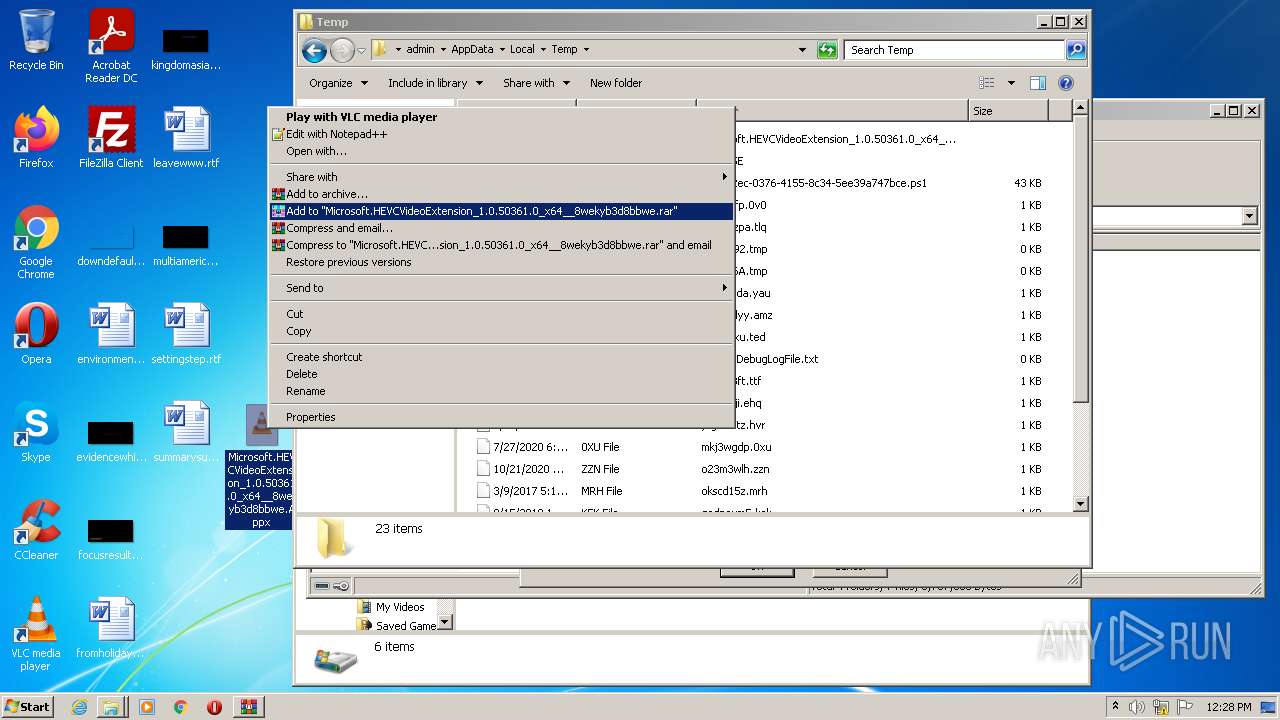Click the volume icon in system tray

[x=1137, y=707]
